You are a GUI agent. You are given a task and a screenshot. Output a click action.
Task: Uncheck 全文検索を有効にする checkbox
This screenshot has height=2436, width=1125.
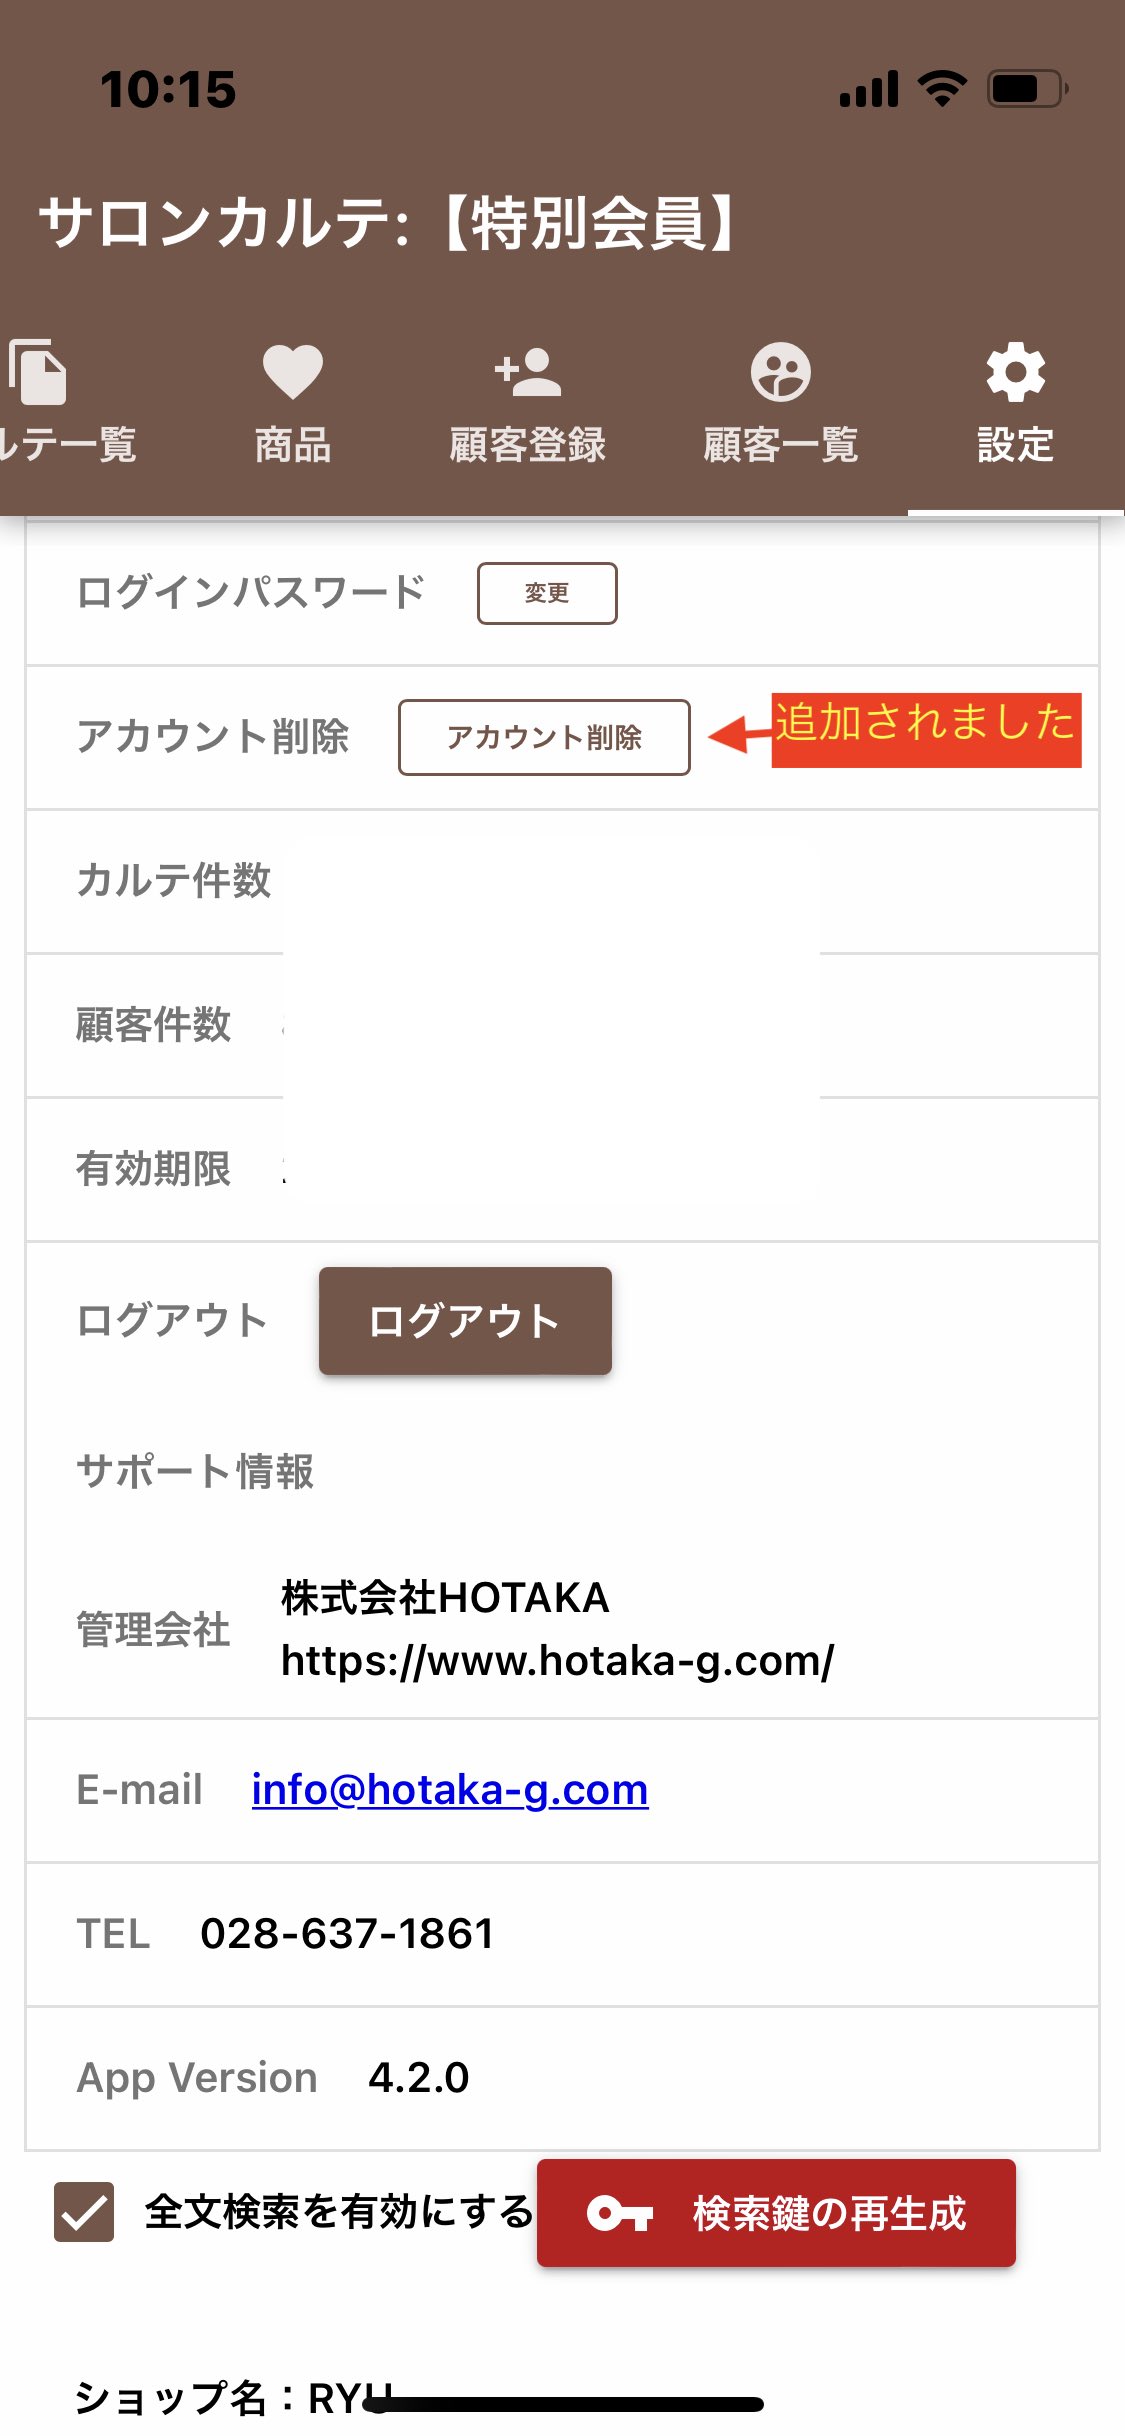(x=84, y=2212)
